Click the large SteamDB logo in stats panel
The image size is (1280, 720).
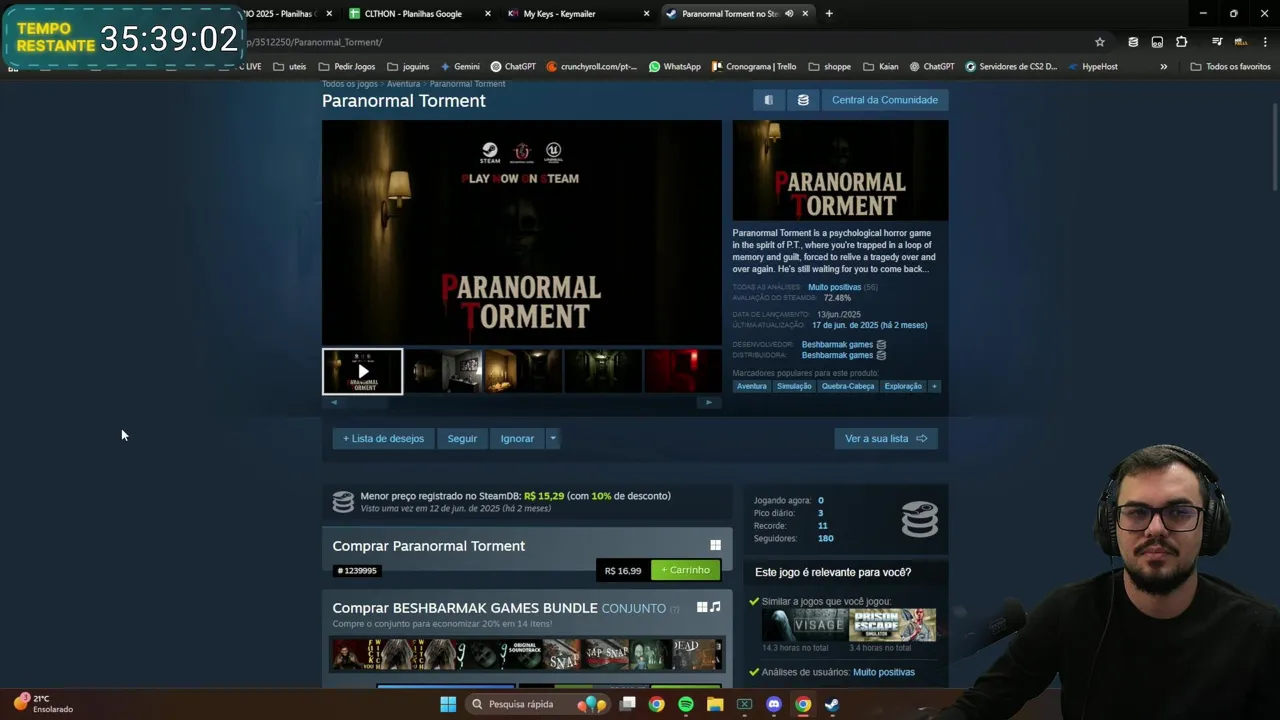[x=920, y=519]
